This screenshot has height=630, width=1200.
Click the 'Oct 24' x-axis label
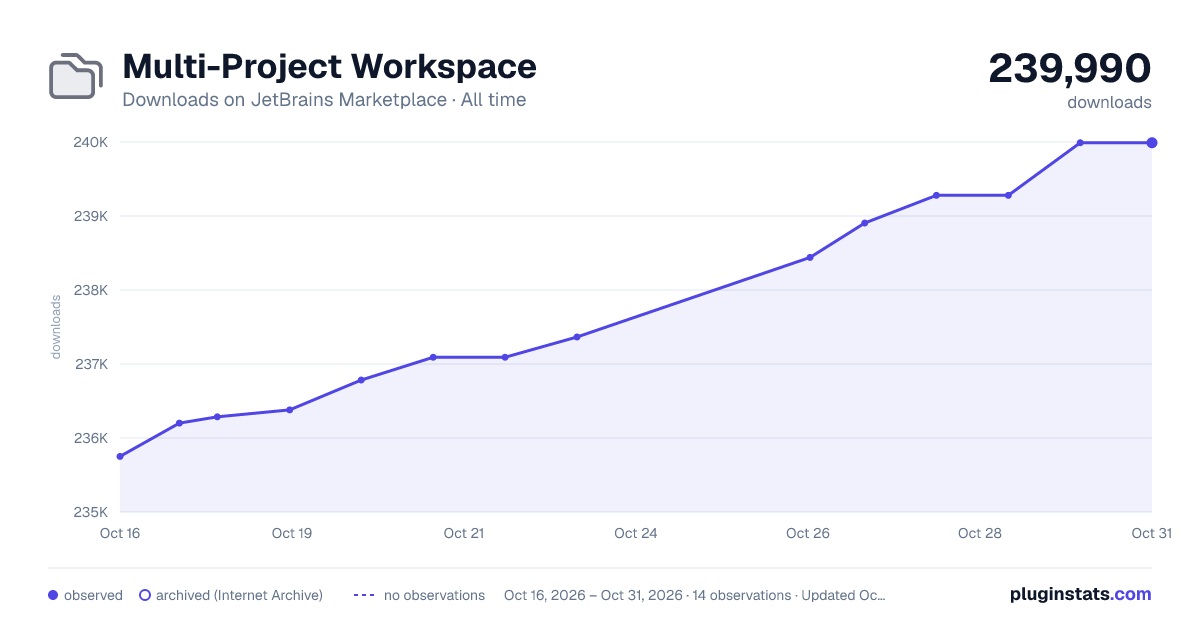pyautogui.click(x=636, y=533)
